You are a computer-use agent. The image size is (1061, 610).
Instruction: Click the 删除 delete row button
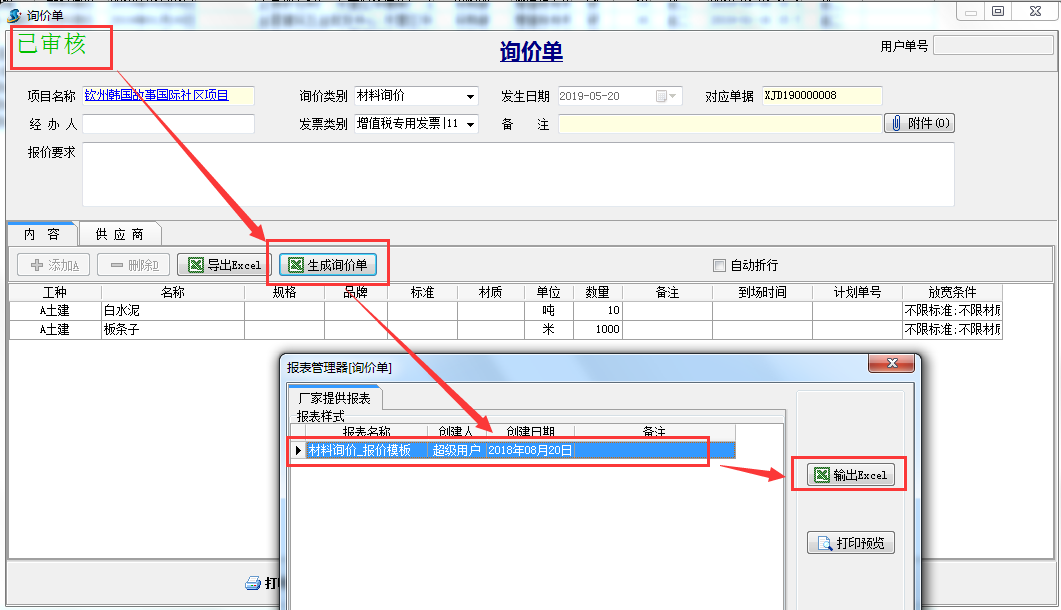134,265
